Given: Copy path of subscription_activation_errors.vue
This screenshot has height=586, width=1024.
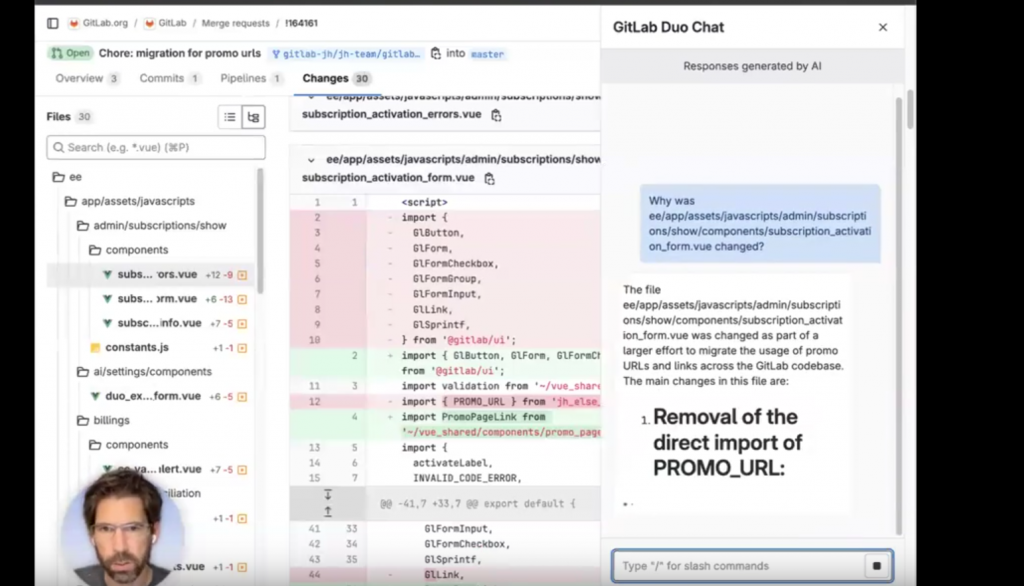Looking at the screenshot, I should tap(496, 115).
